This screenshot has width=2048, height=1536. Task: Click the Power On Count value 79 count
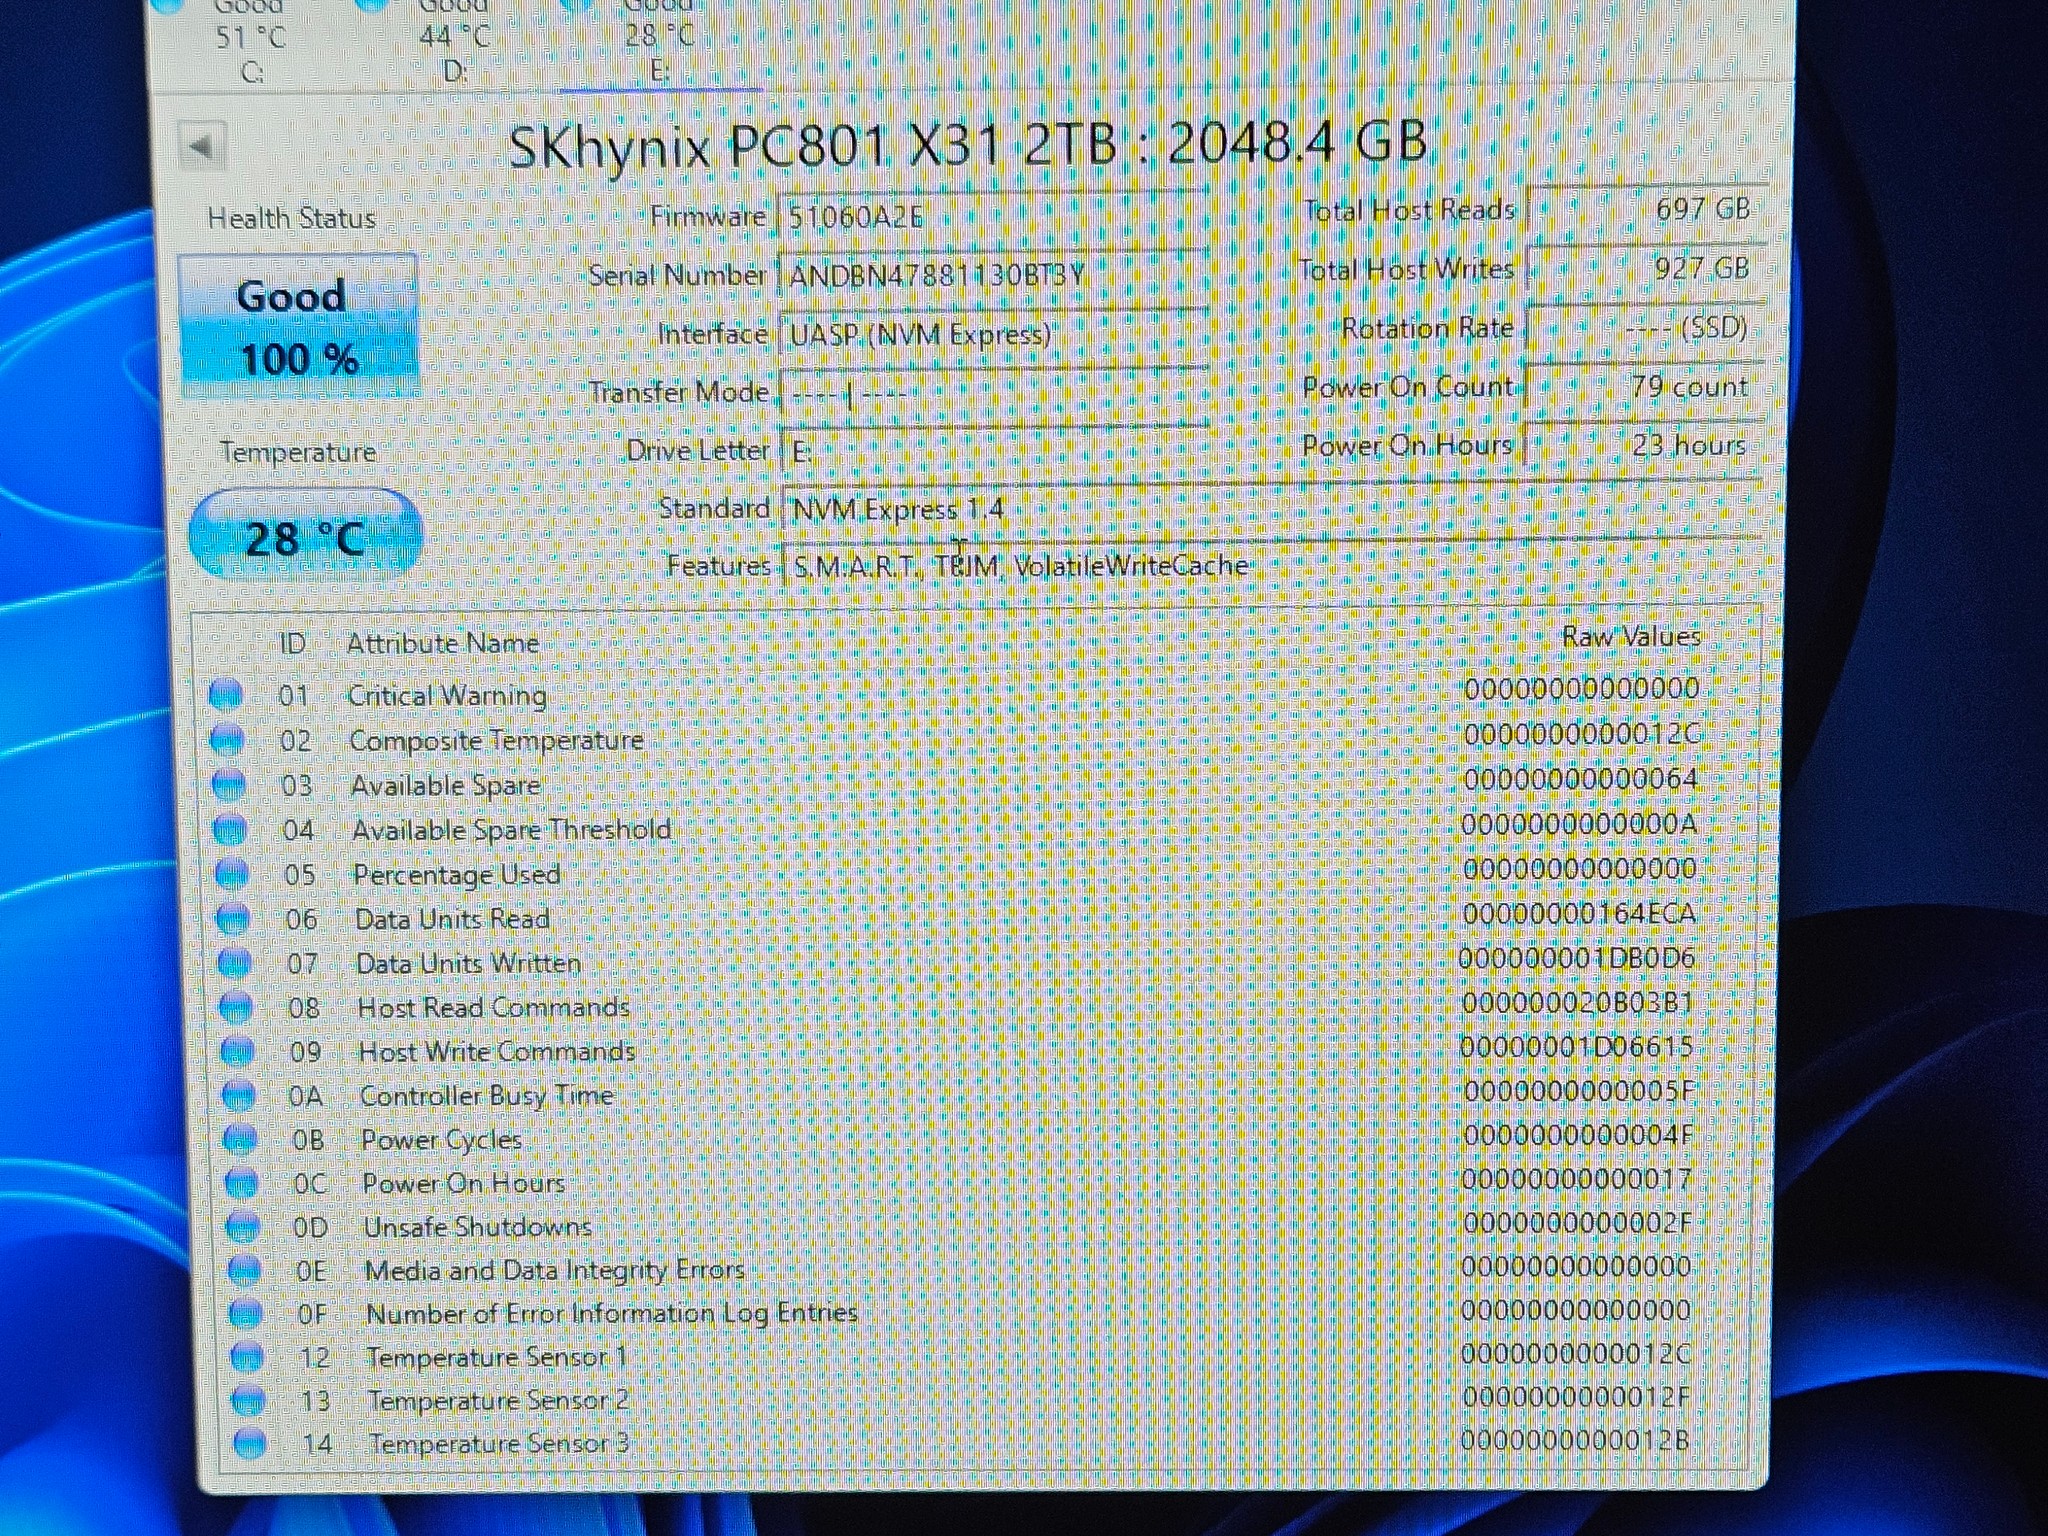pos(1643,387)
